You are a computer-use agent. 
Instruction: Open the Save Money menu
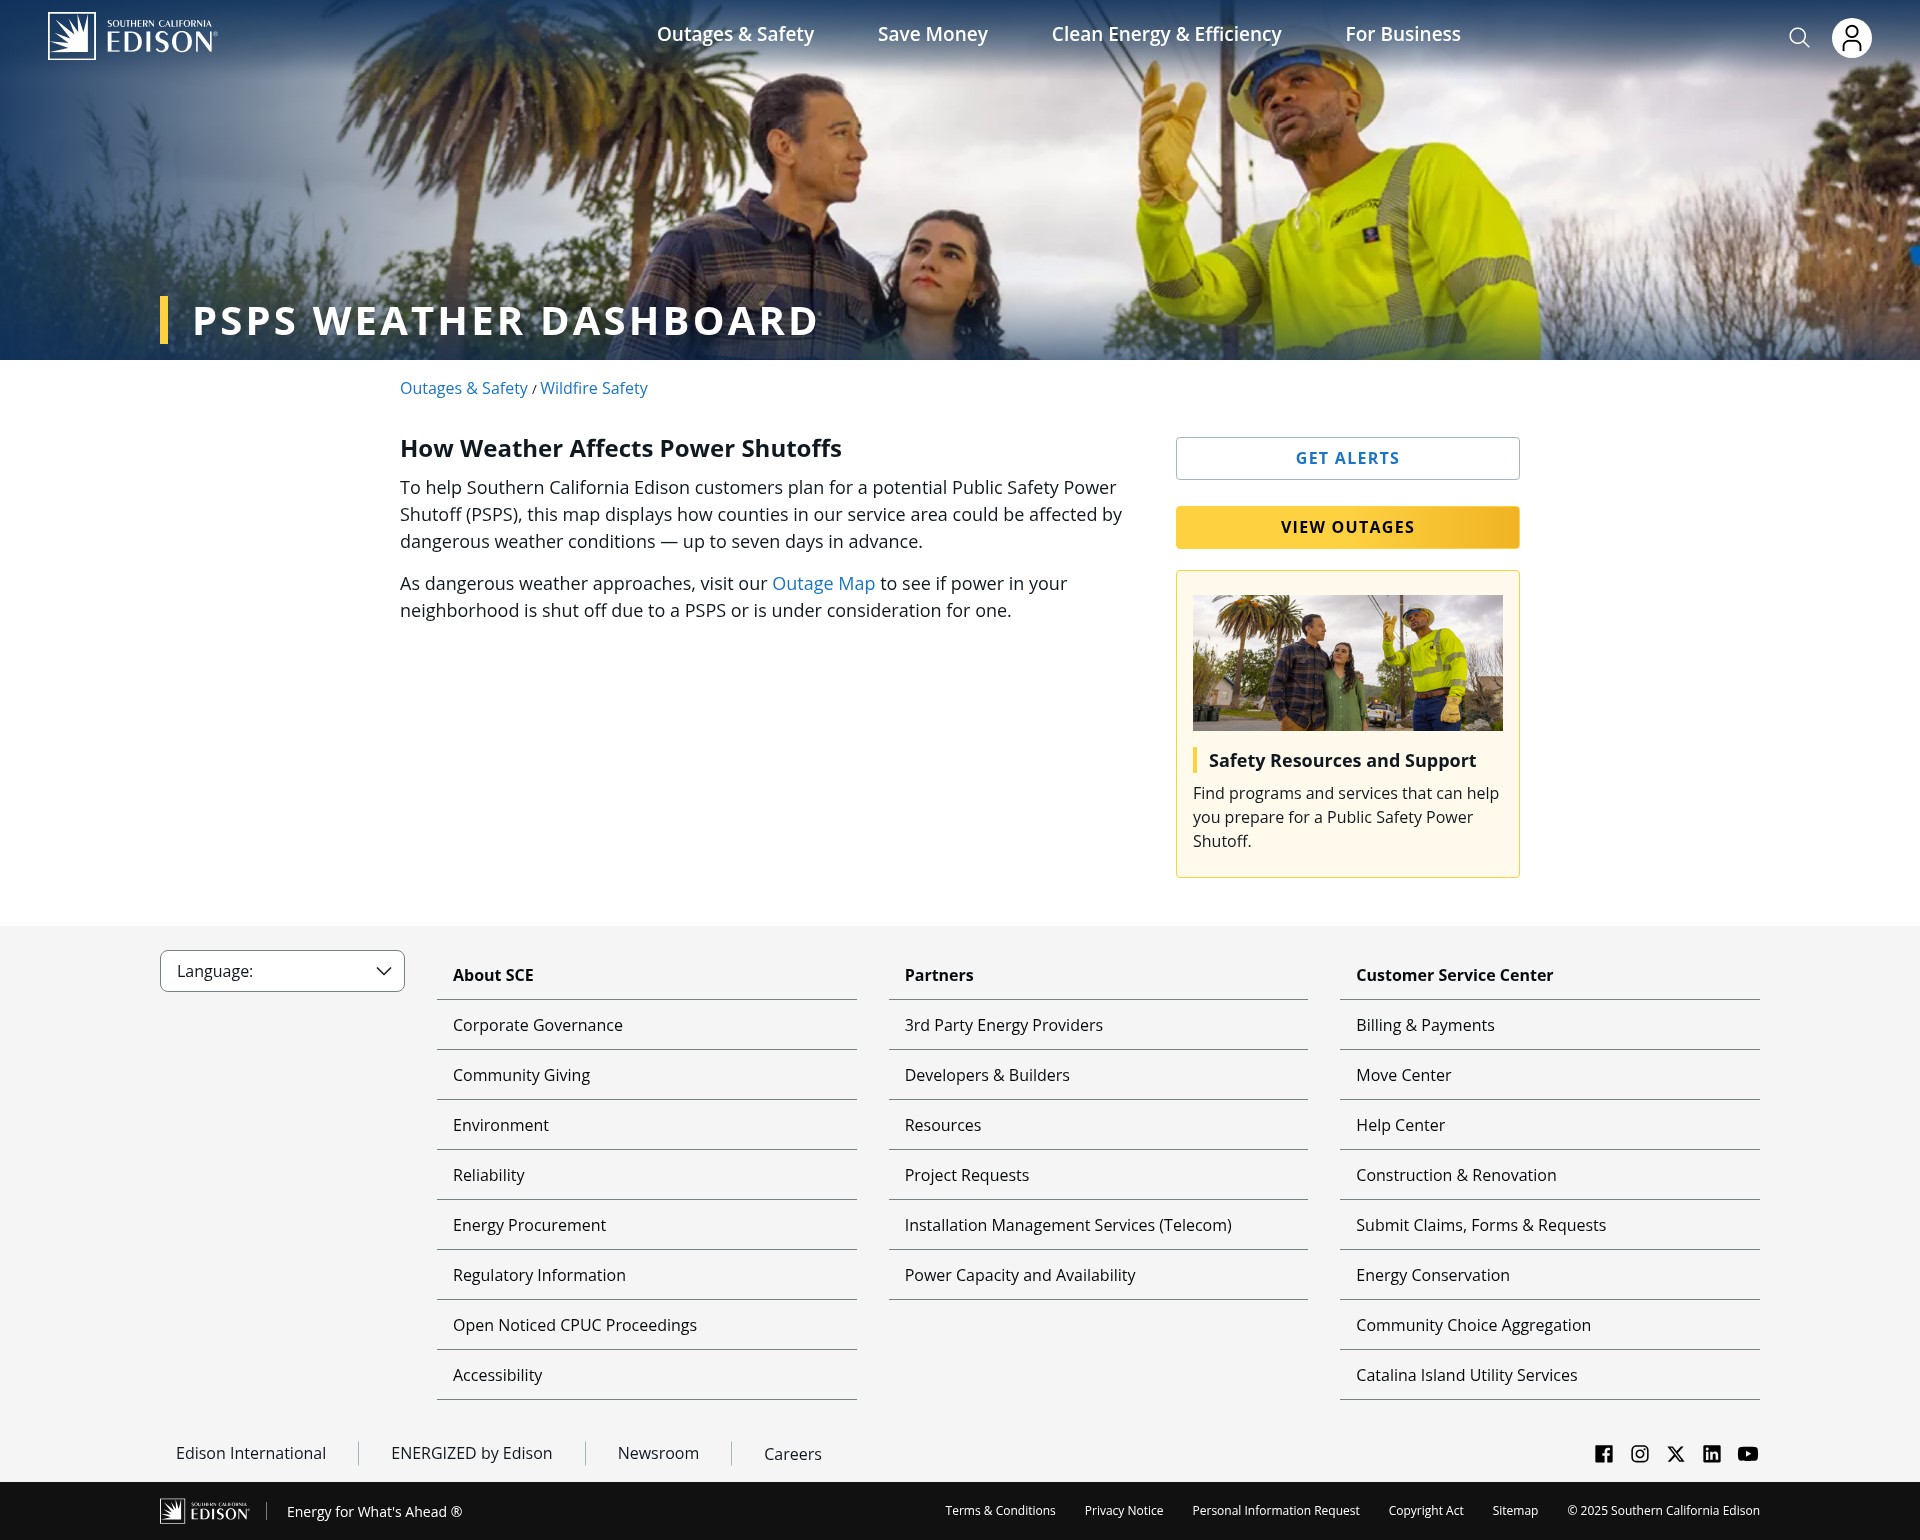(932, 34)
